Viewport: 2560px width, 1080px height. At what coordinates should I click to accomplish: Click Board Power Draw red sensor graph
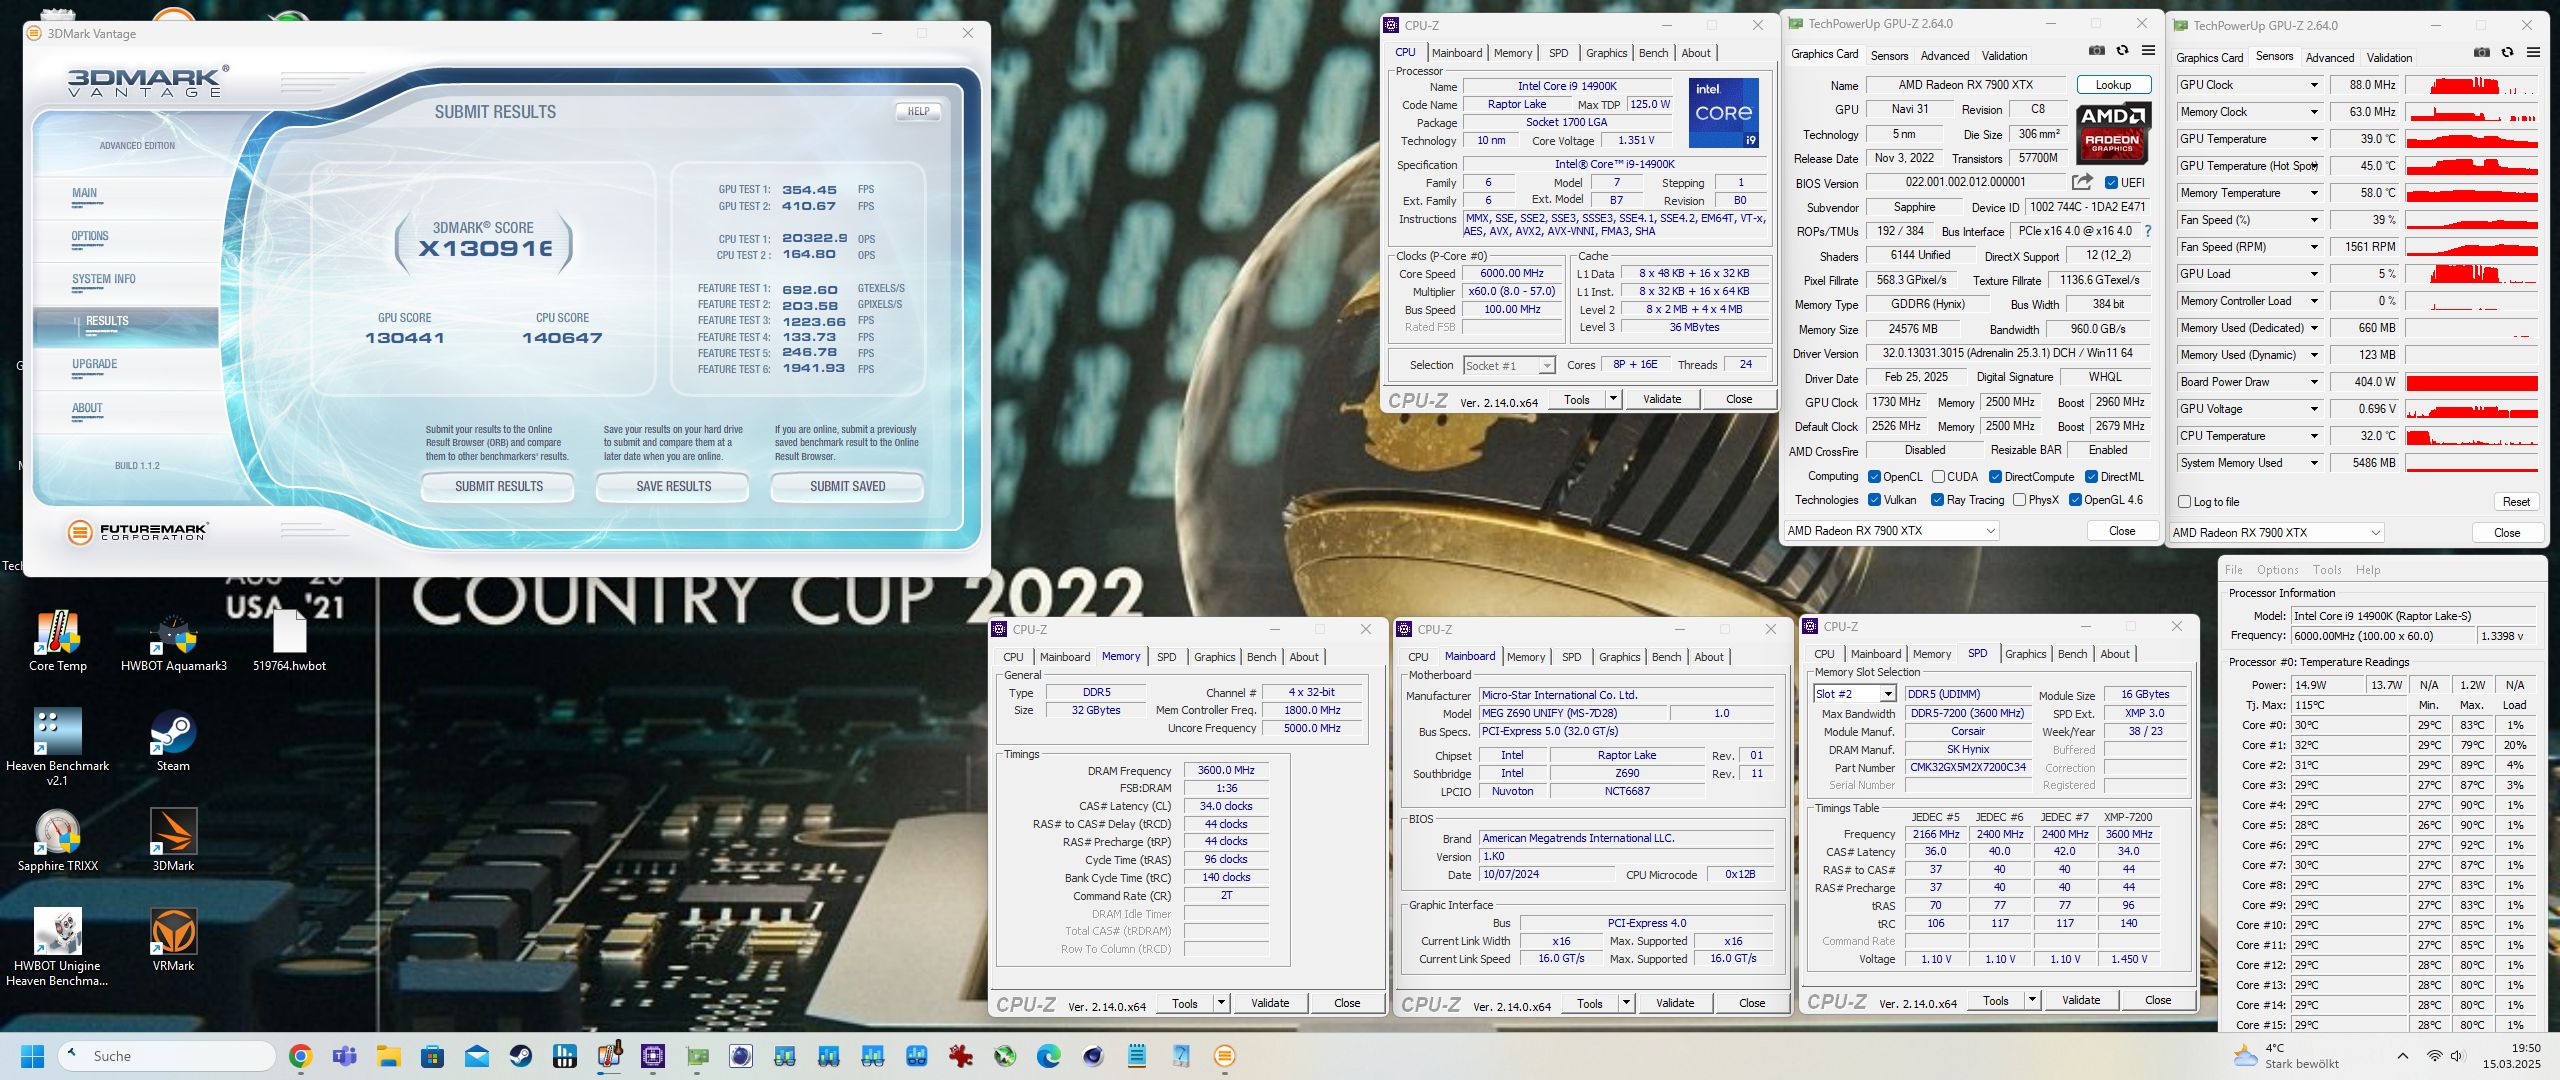[x=2472, y=382]
